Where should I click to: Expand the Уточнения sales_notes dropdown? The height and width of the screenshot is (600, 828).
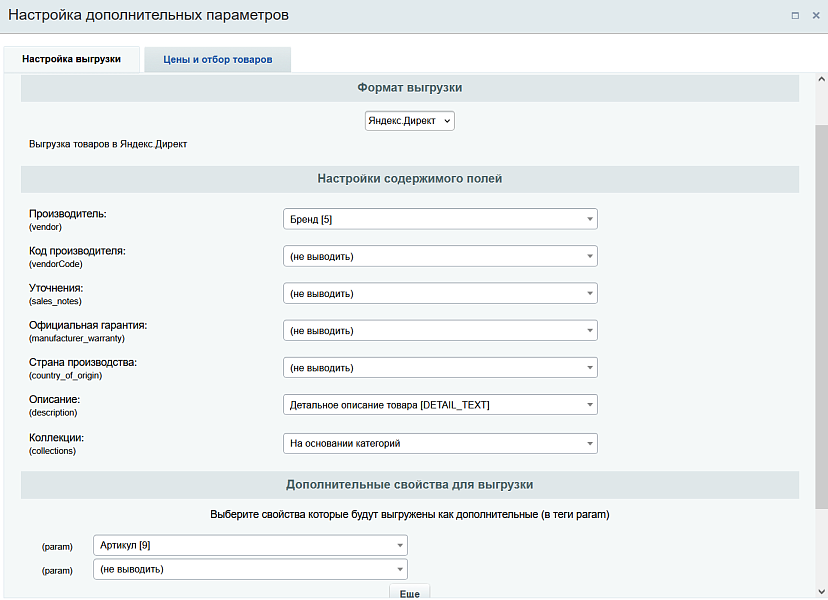point(440,293)
